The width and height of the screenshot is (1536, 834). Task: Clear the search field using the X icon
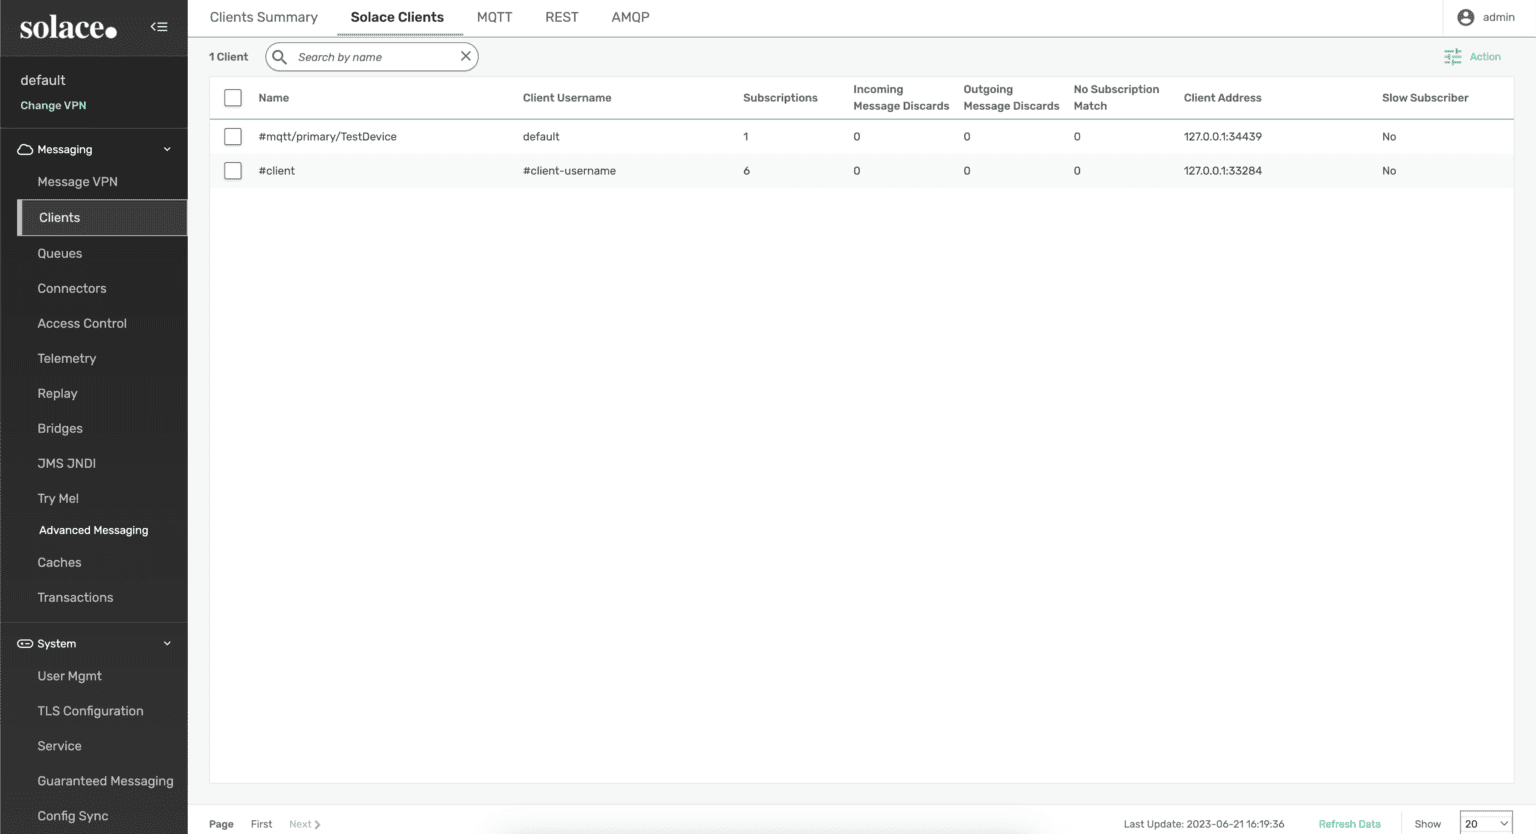(465, 56)
